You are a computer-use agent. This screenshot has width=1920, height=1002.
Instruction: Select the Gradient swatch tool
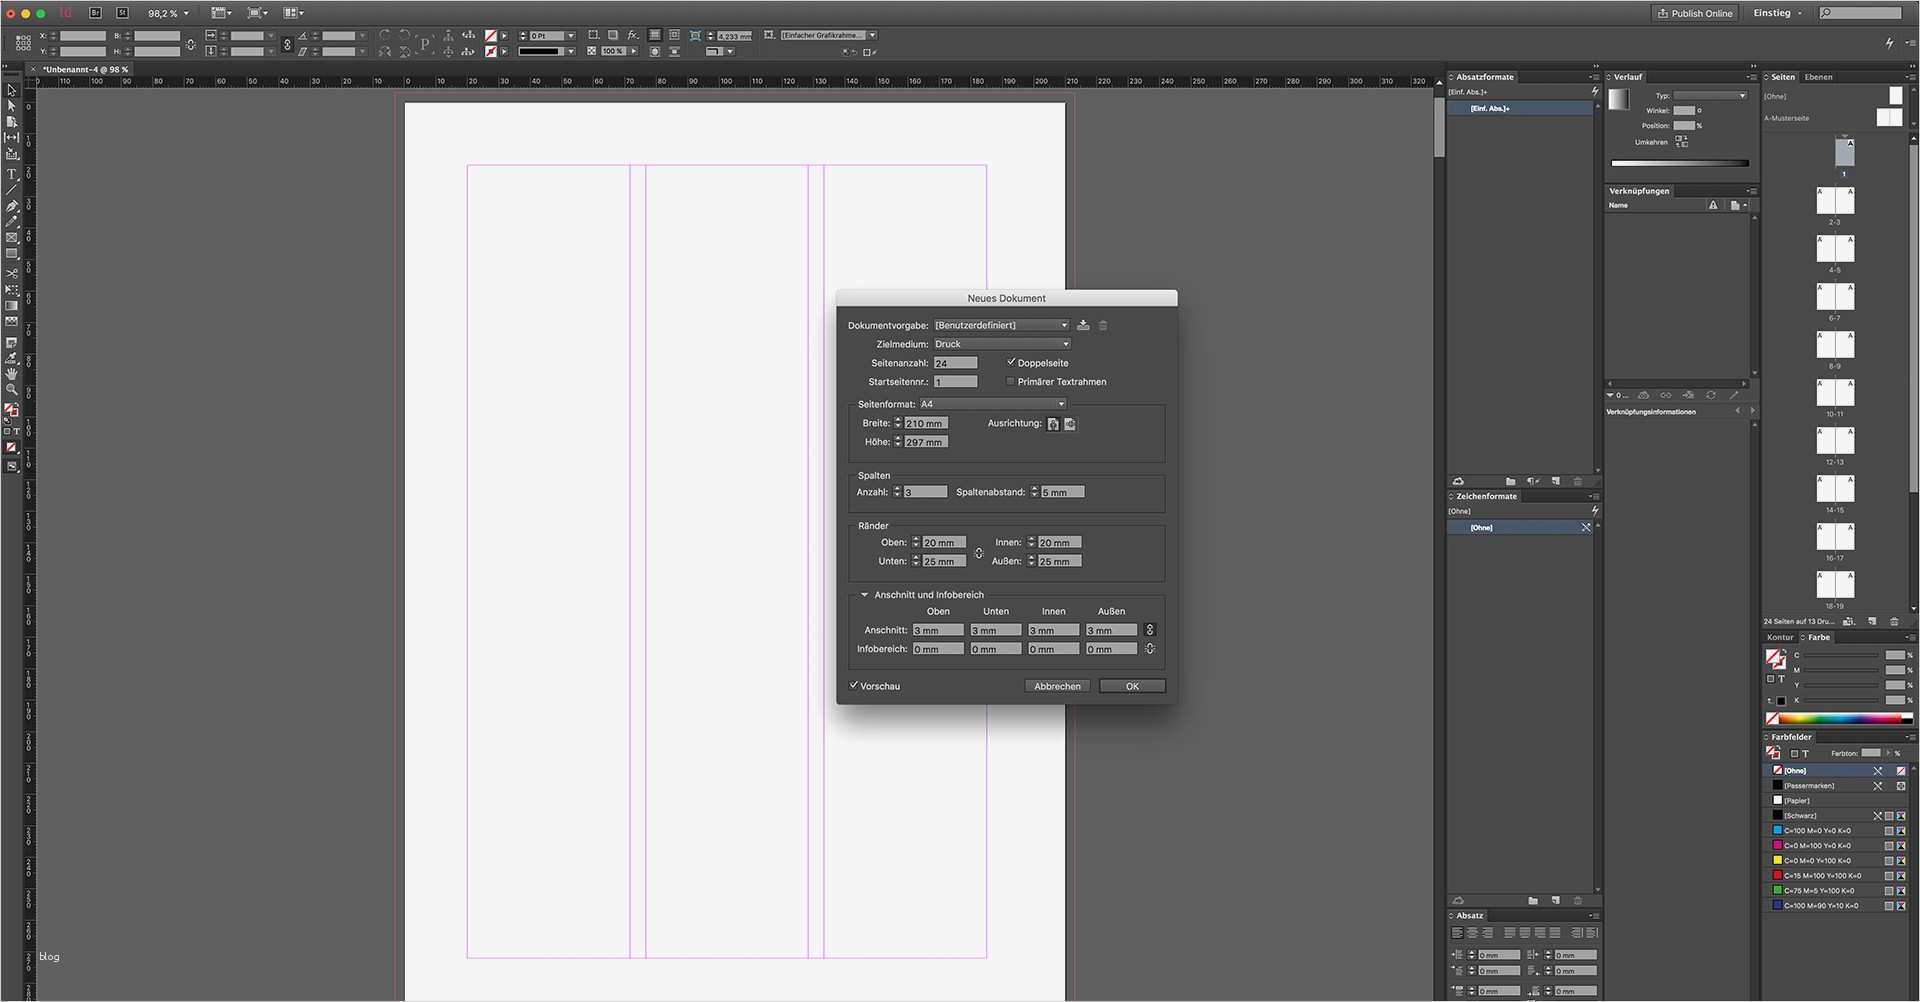tap(12, 305)
